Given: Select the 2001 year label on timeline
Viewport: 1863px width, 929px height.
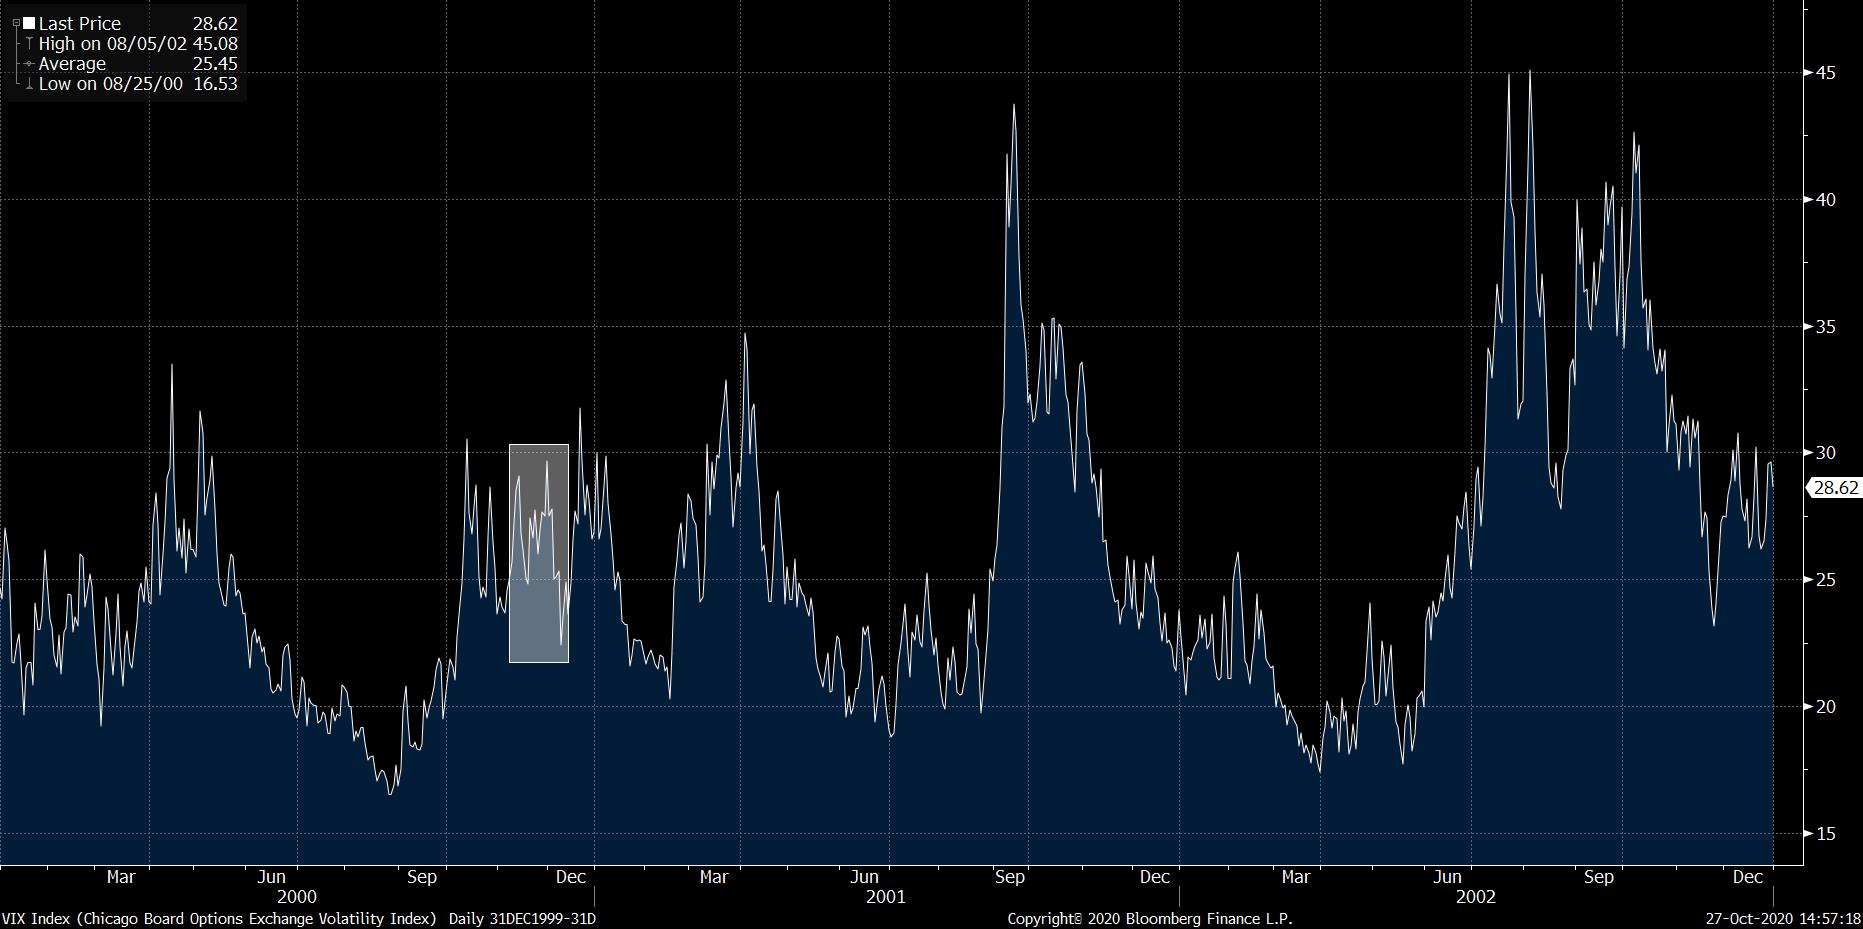Looking at the screenshot, I should coord(885,897).
